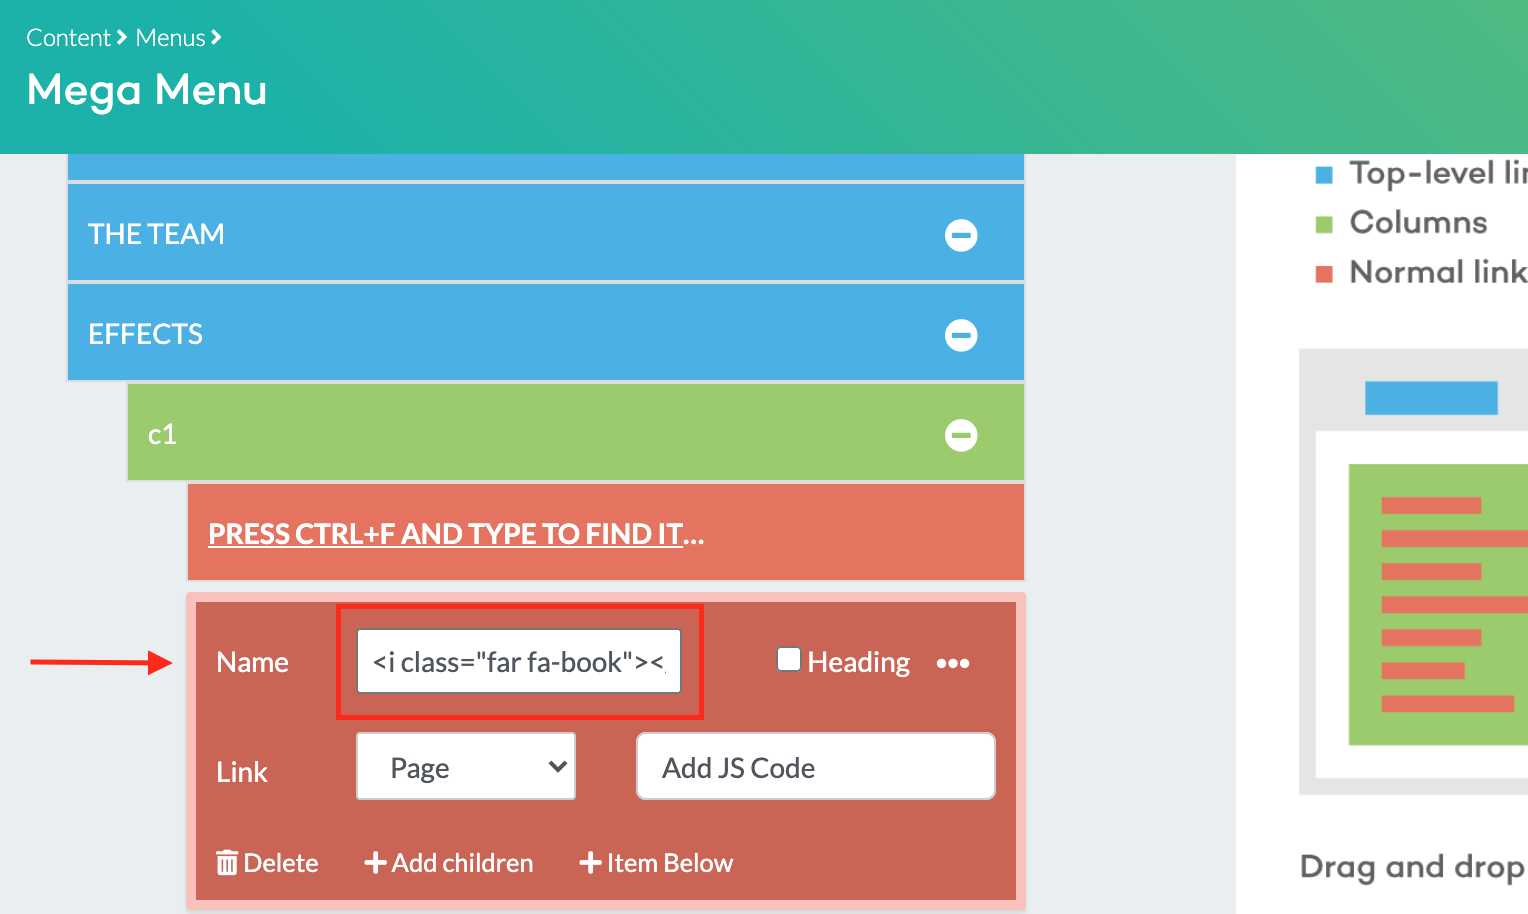Click the Delete trash icon

point(227,862)
